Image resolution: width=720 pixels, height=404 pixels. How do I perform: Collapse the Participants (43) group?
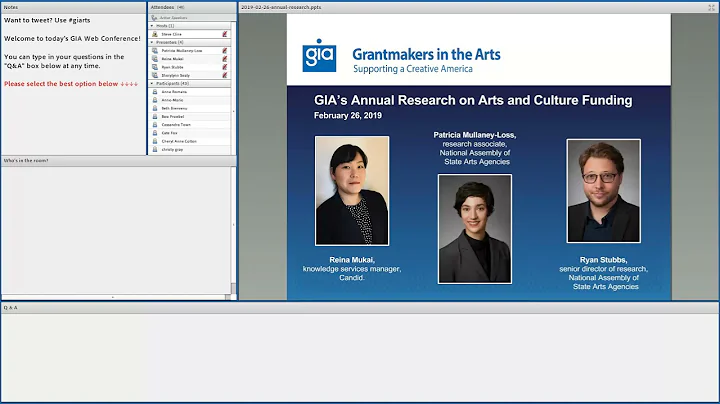(152, 84)
